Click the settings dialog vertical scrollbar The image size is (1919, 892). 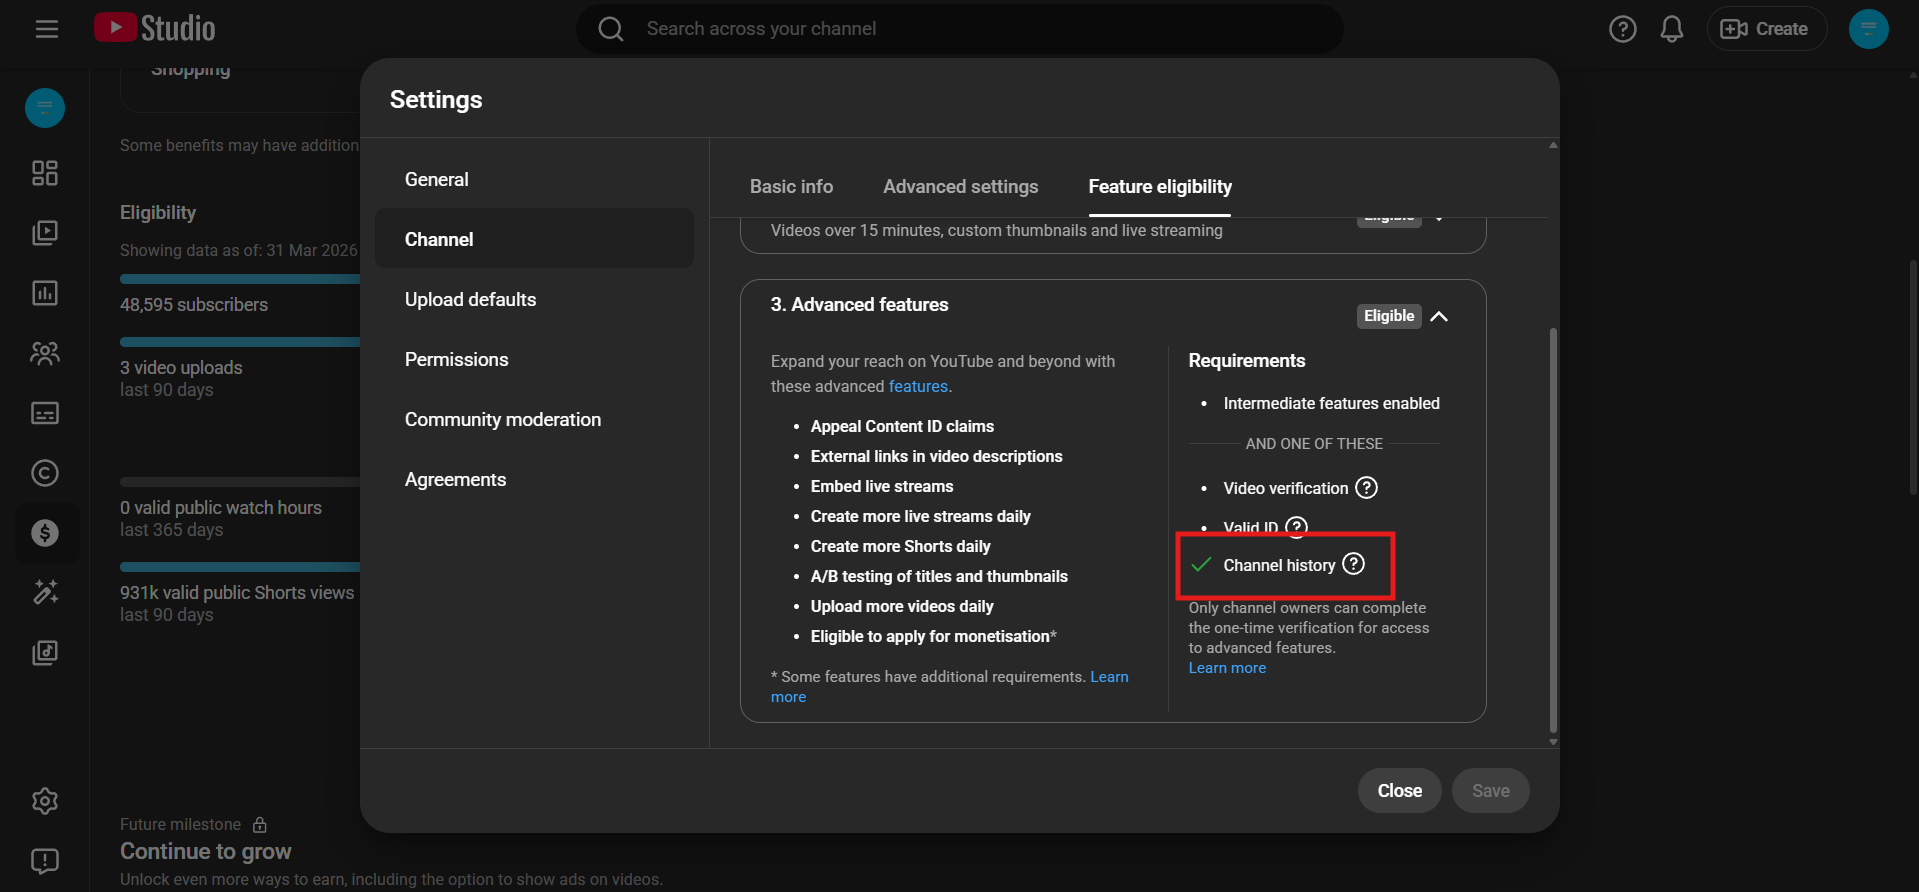(1553, 530)
